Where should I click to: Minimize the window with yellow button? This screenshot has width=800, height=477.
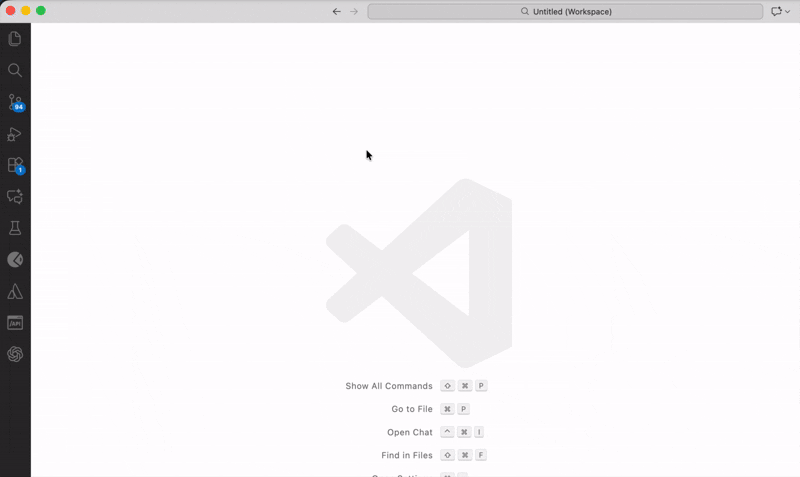26,11
